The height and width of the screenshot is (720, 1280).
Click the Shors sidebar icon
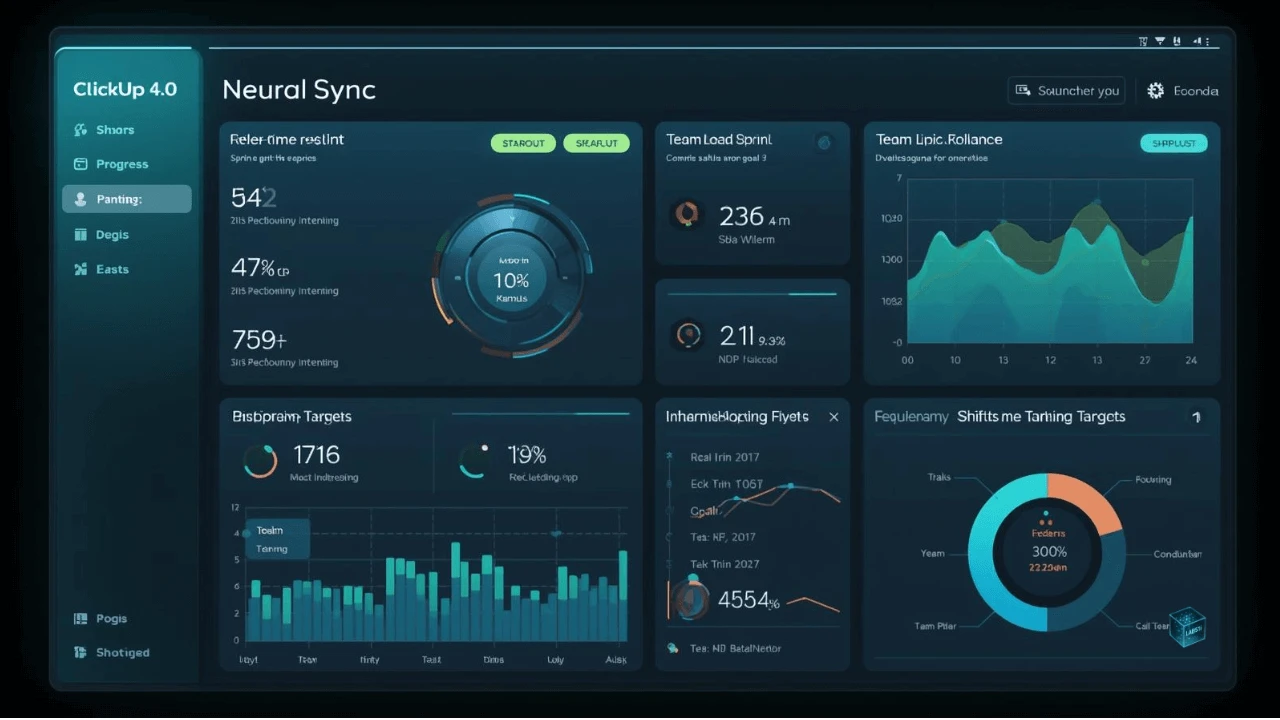coord(81,130)
